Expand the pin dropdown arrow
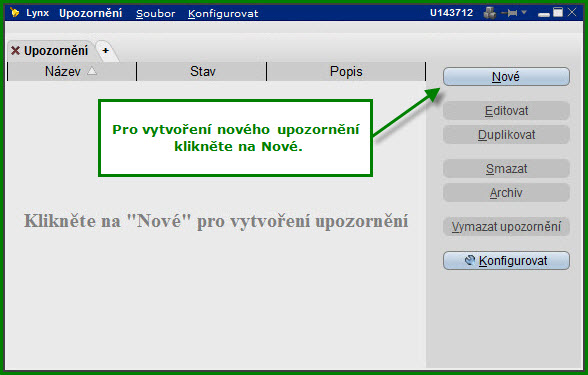This screenshot has width=588, height=375. (524, 13)
